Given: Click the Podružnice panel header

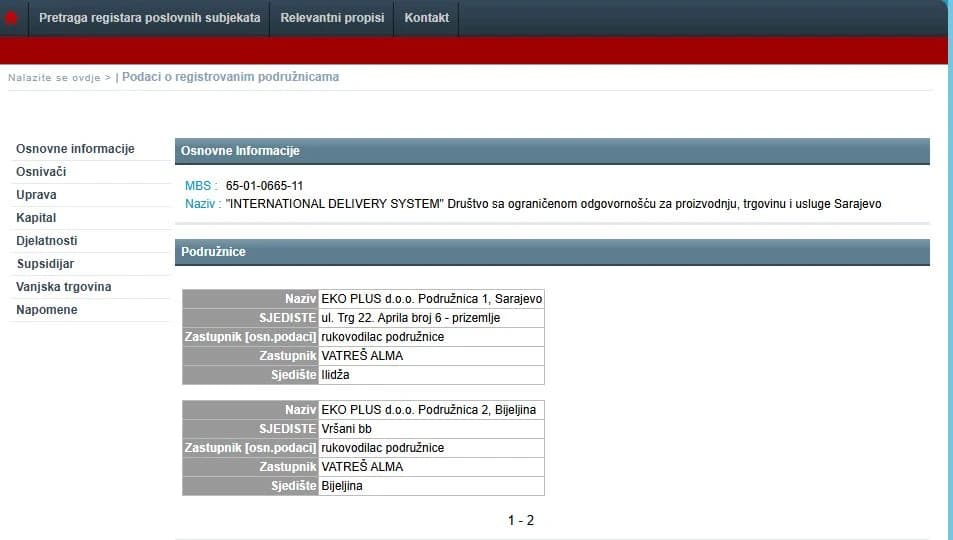Looking at the screenshot, I should pyautogui.click(x=552, y=252).
